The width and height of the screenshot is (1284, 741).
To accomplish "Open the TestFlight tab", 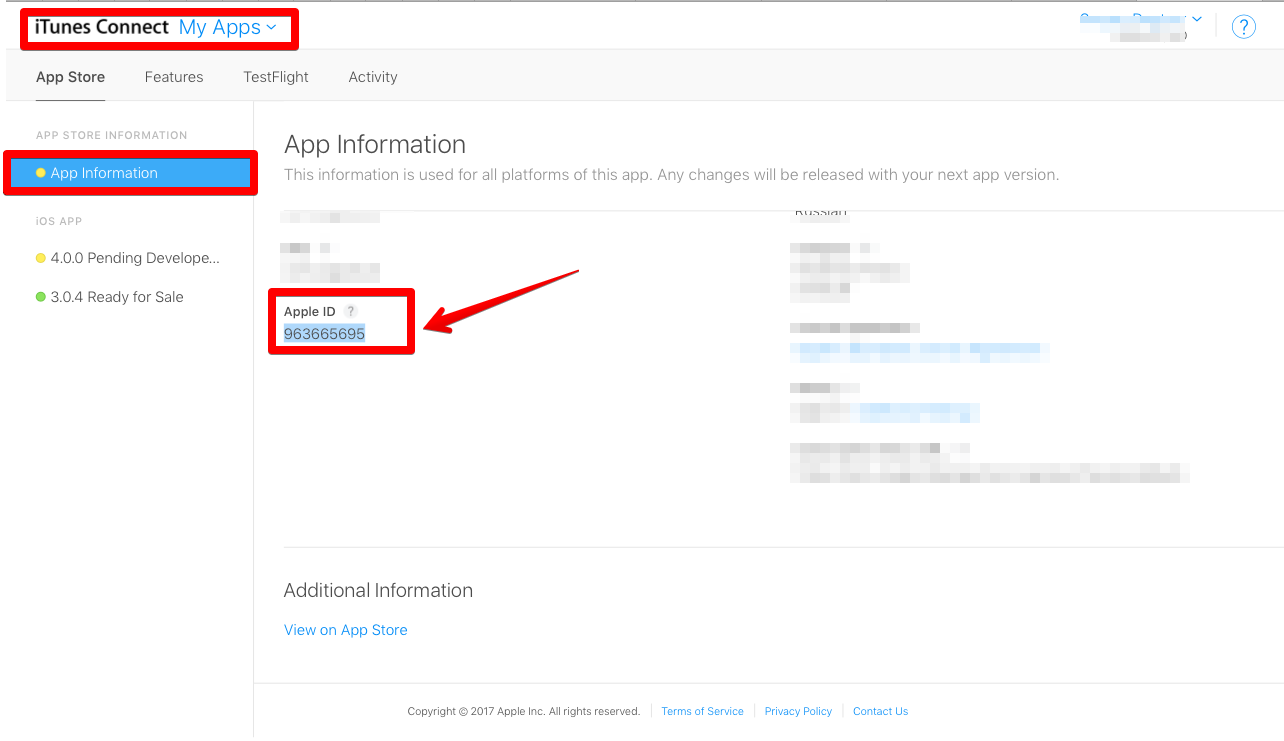I will [x=276, y=77].
